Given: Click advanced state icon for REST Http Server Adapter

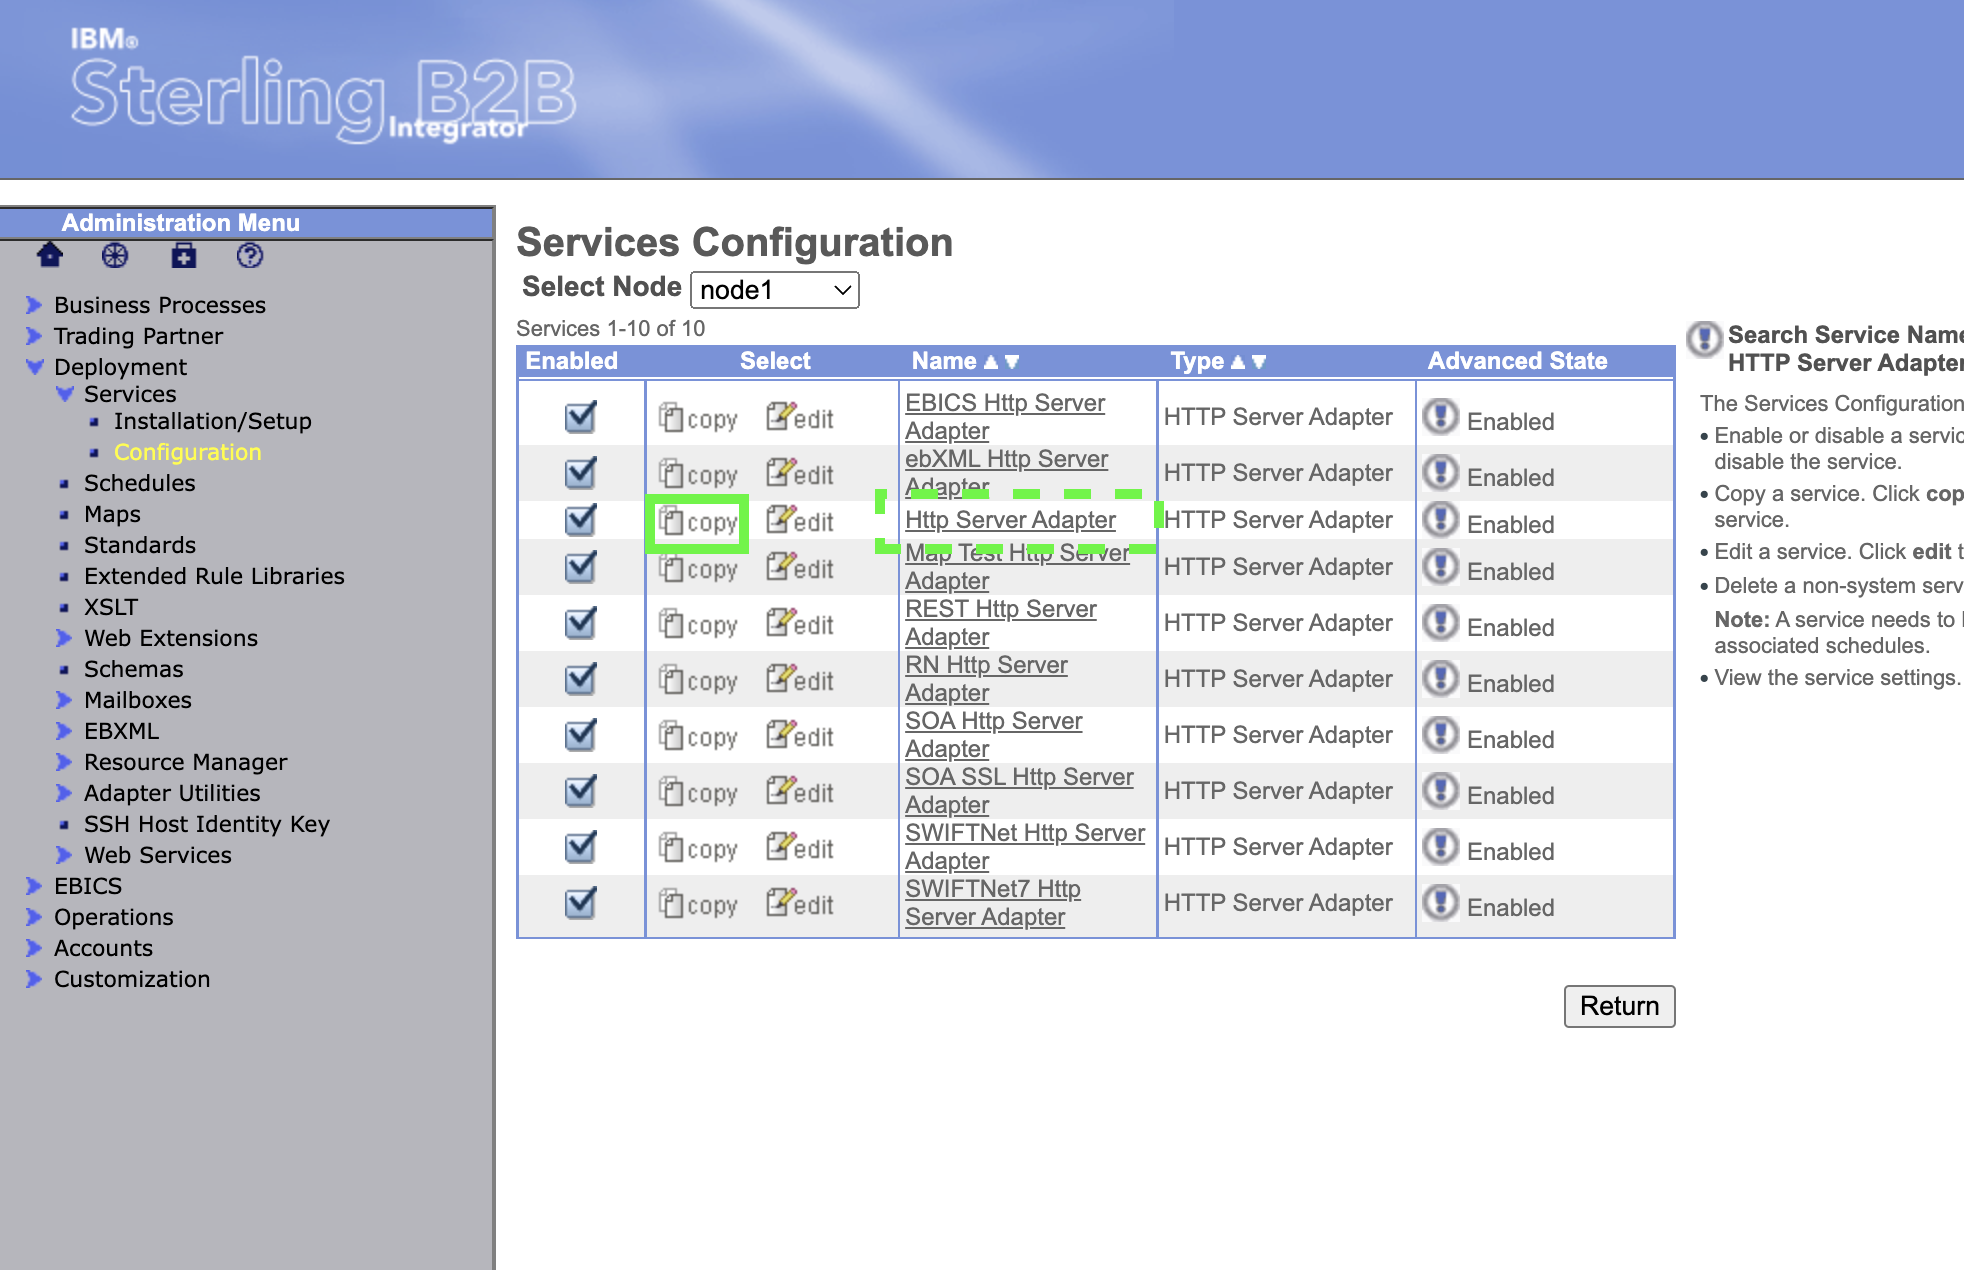Looking at the screenshot, I should (x=1440, y=624).
